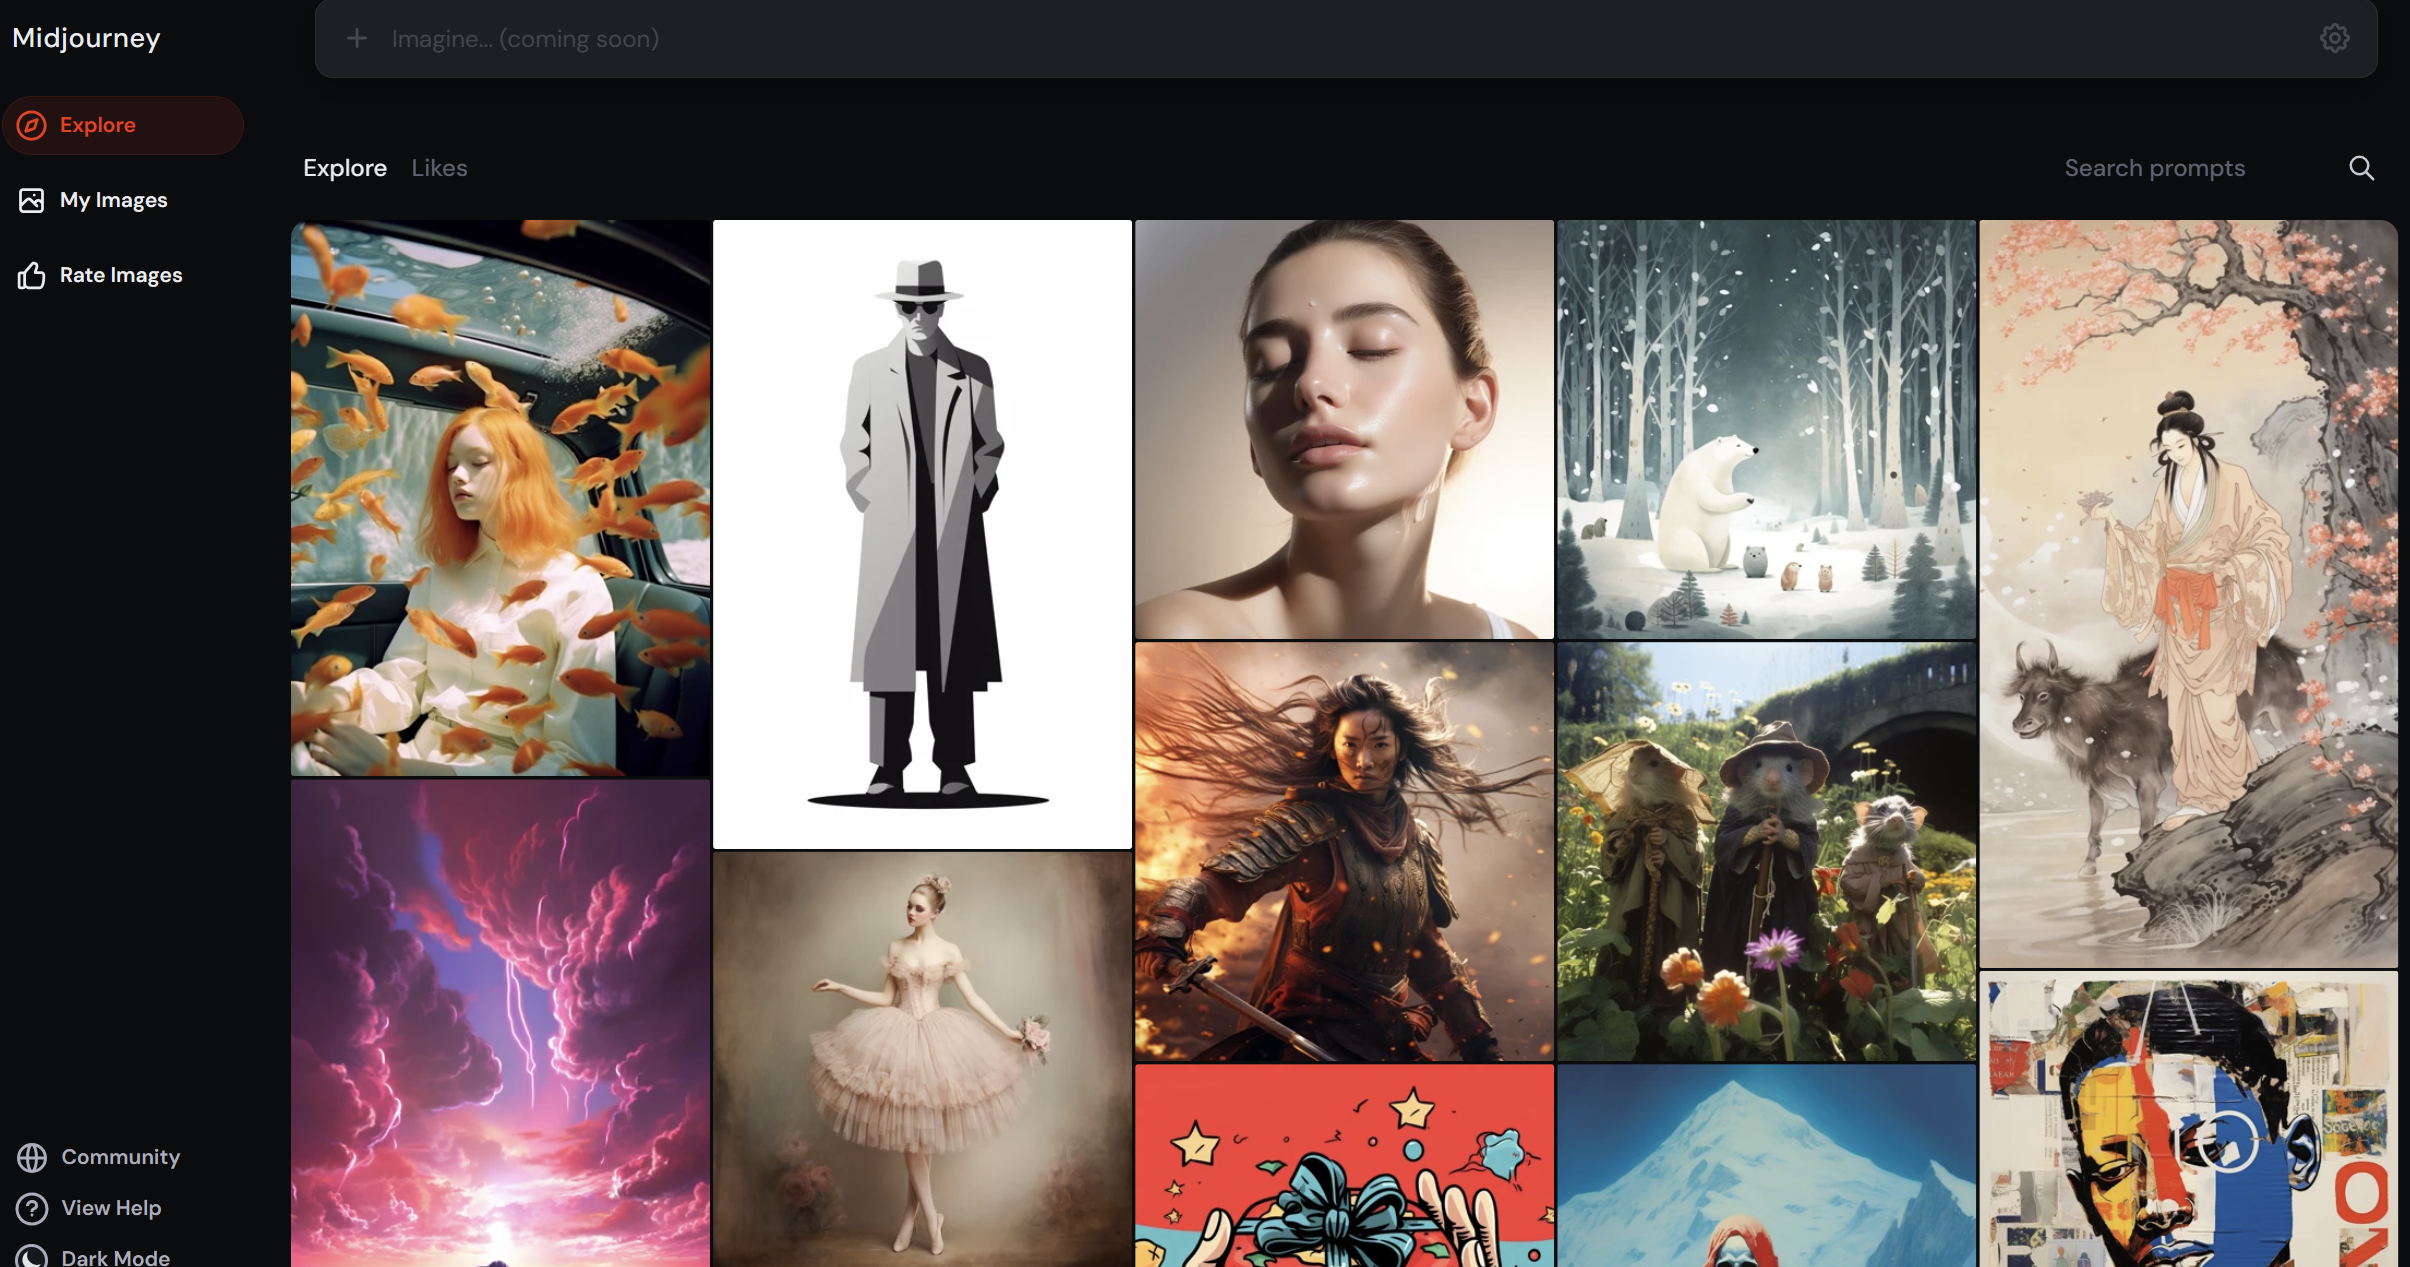This screenshot has width=2410, height=1267.
Task: Switch to Likes tab
Action: click(x=438, y=167)
